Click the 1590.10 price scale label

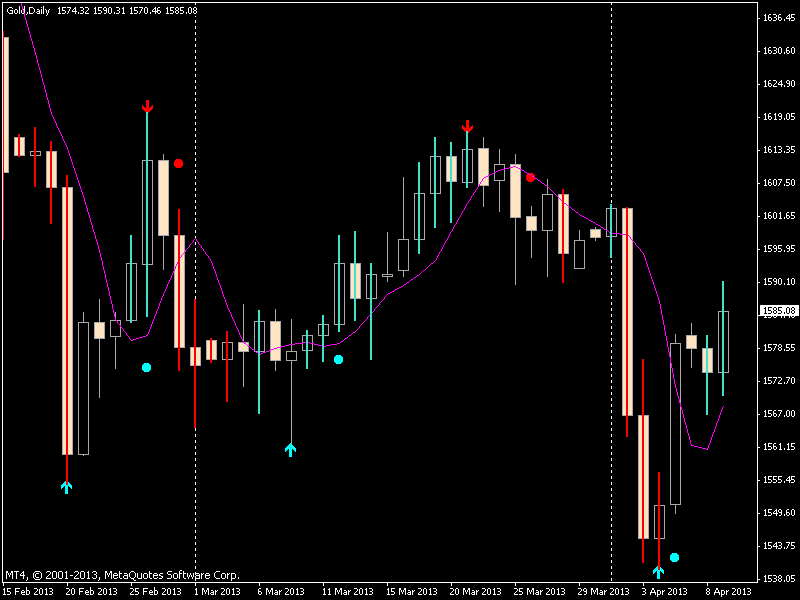(779, 282)
